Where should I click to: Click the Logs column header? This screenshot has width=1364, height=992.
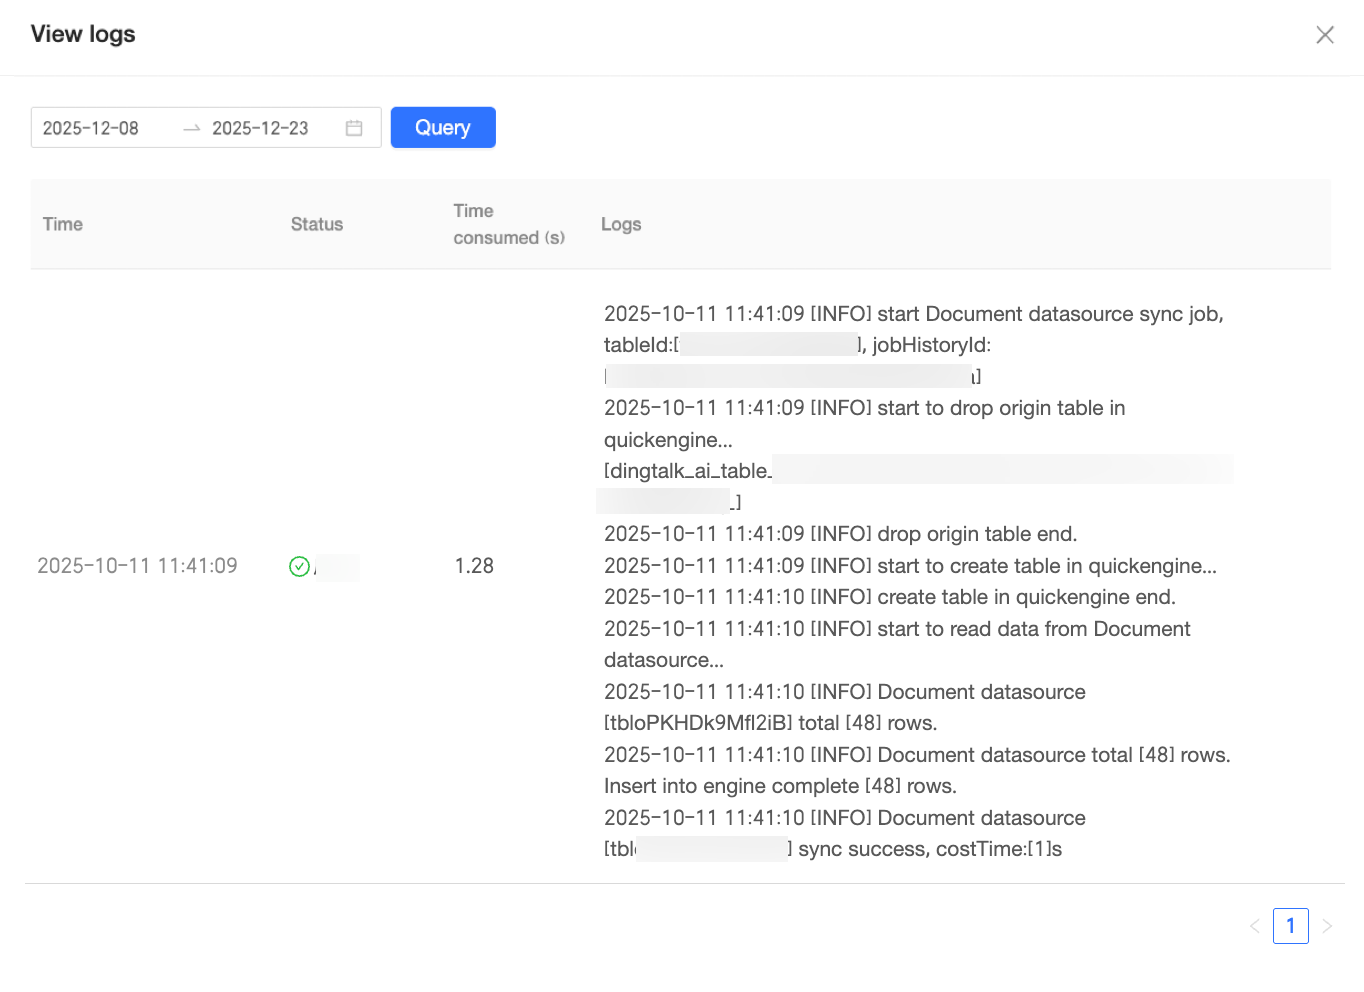(x=621, y=224)
